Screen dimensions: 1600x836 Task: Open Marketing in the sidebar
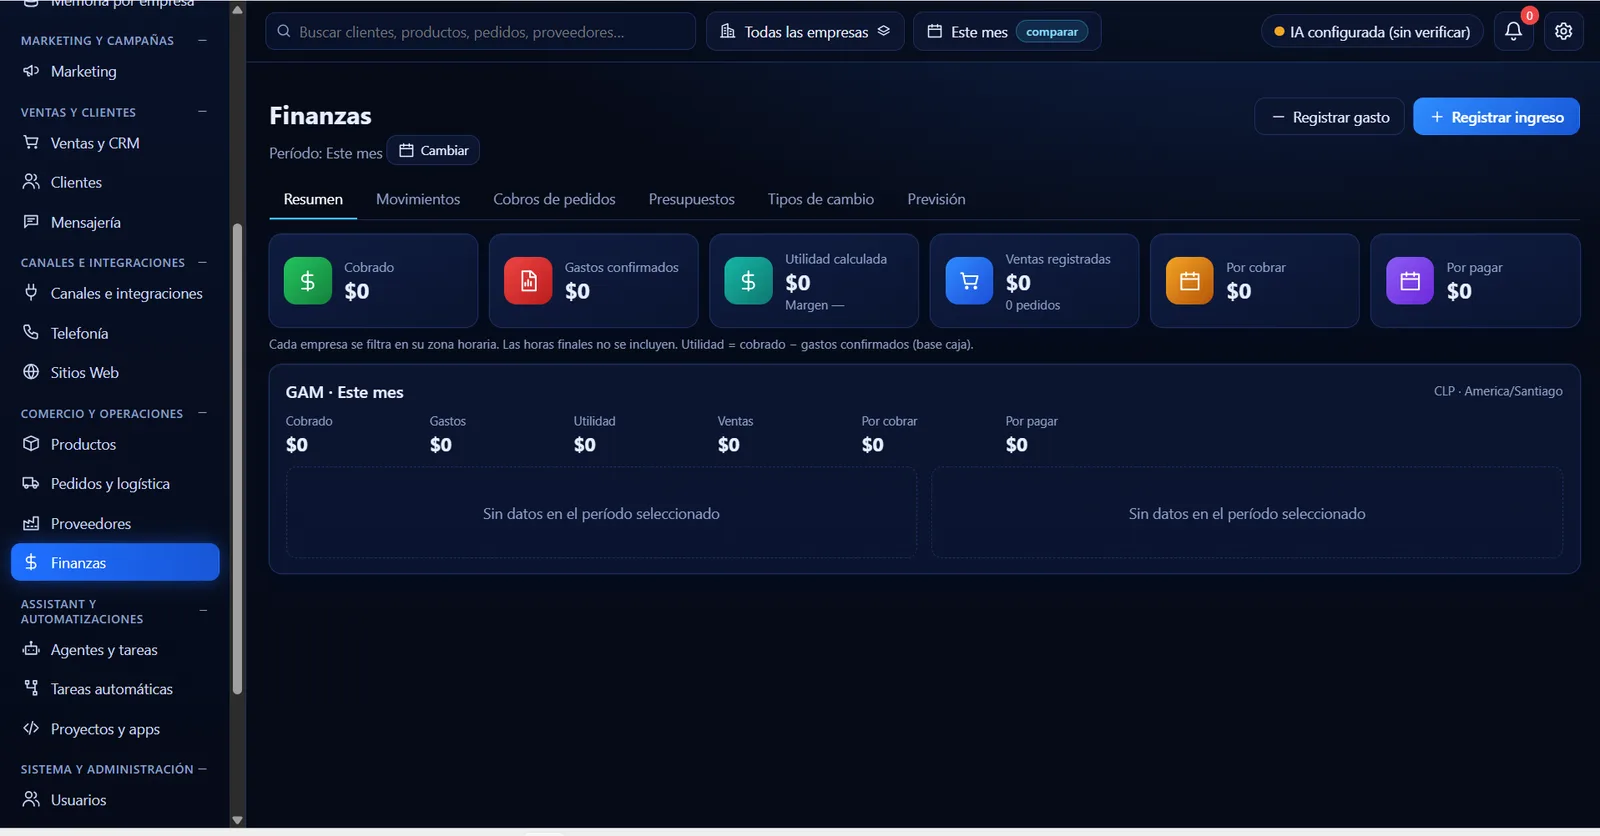115,72
